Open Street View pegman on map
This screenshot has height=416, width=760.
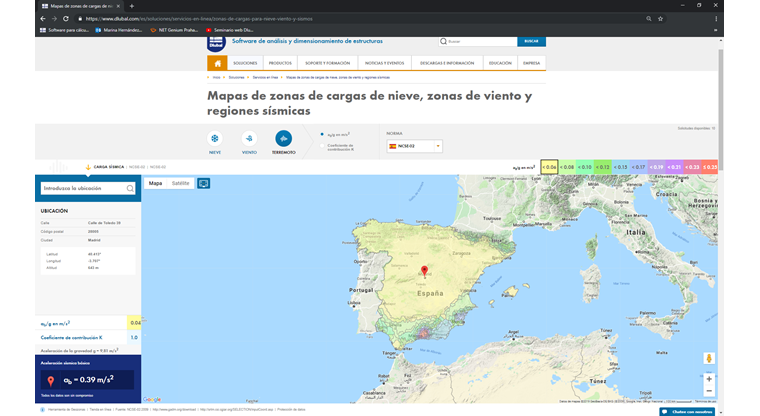tap(709, 358)
